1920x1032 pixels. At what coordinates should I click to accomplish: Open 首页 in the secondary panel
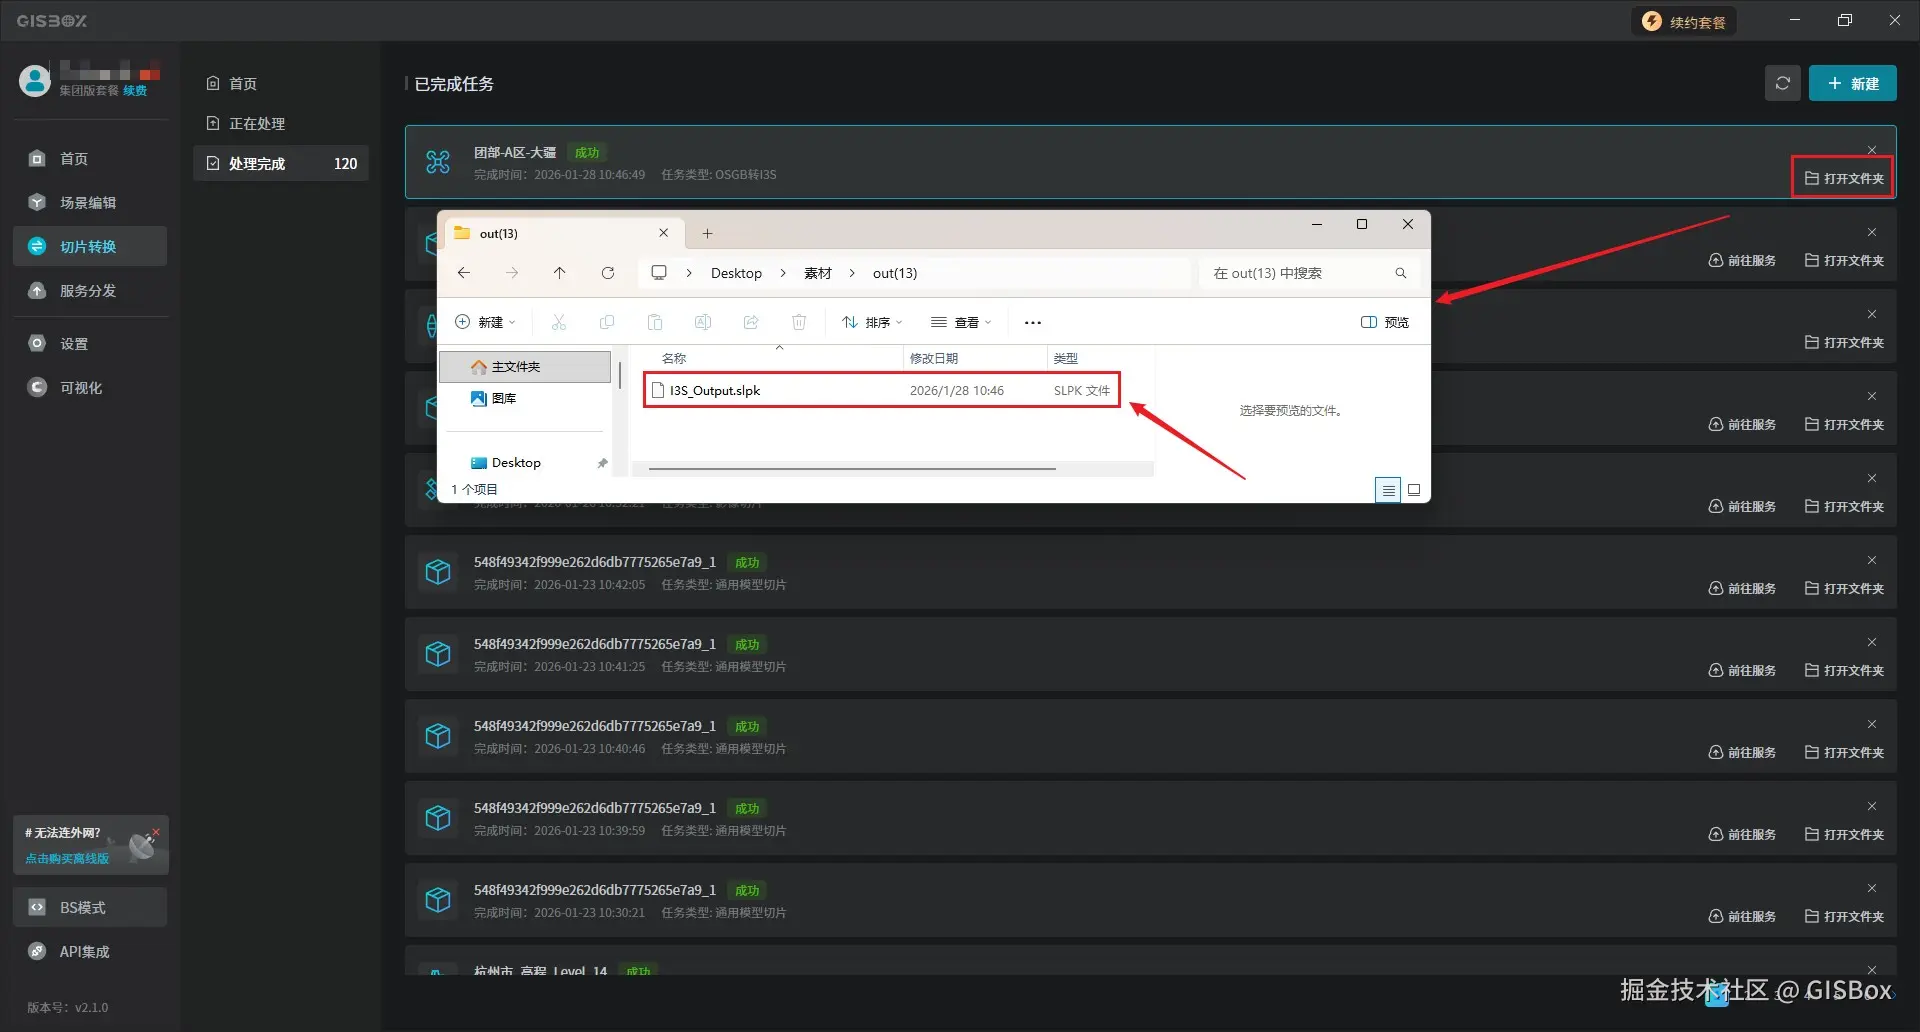[281, 84]
